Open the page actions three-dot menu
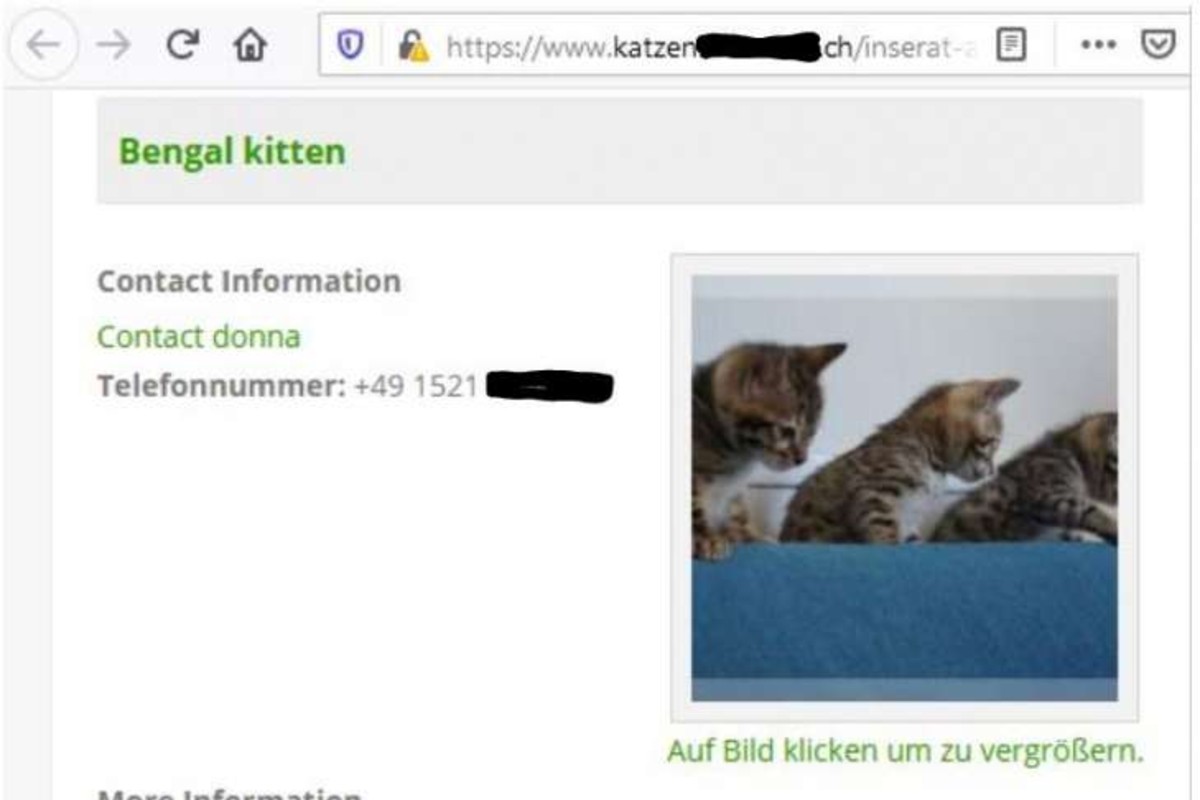 pos(1099,46)
